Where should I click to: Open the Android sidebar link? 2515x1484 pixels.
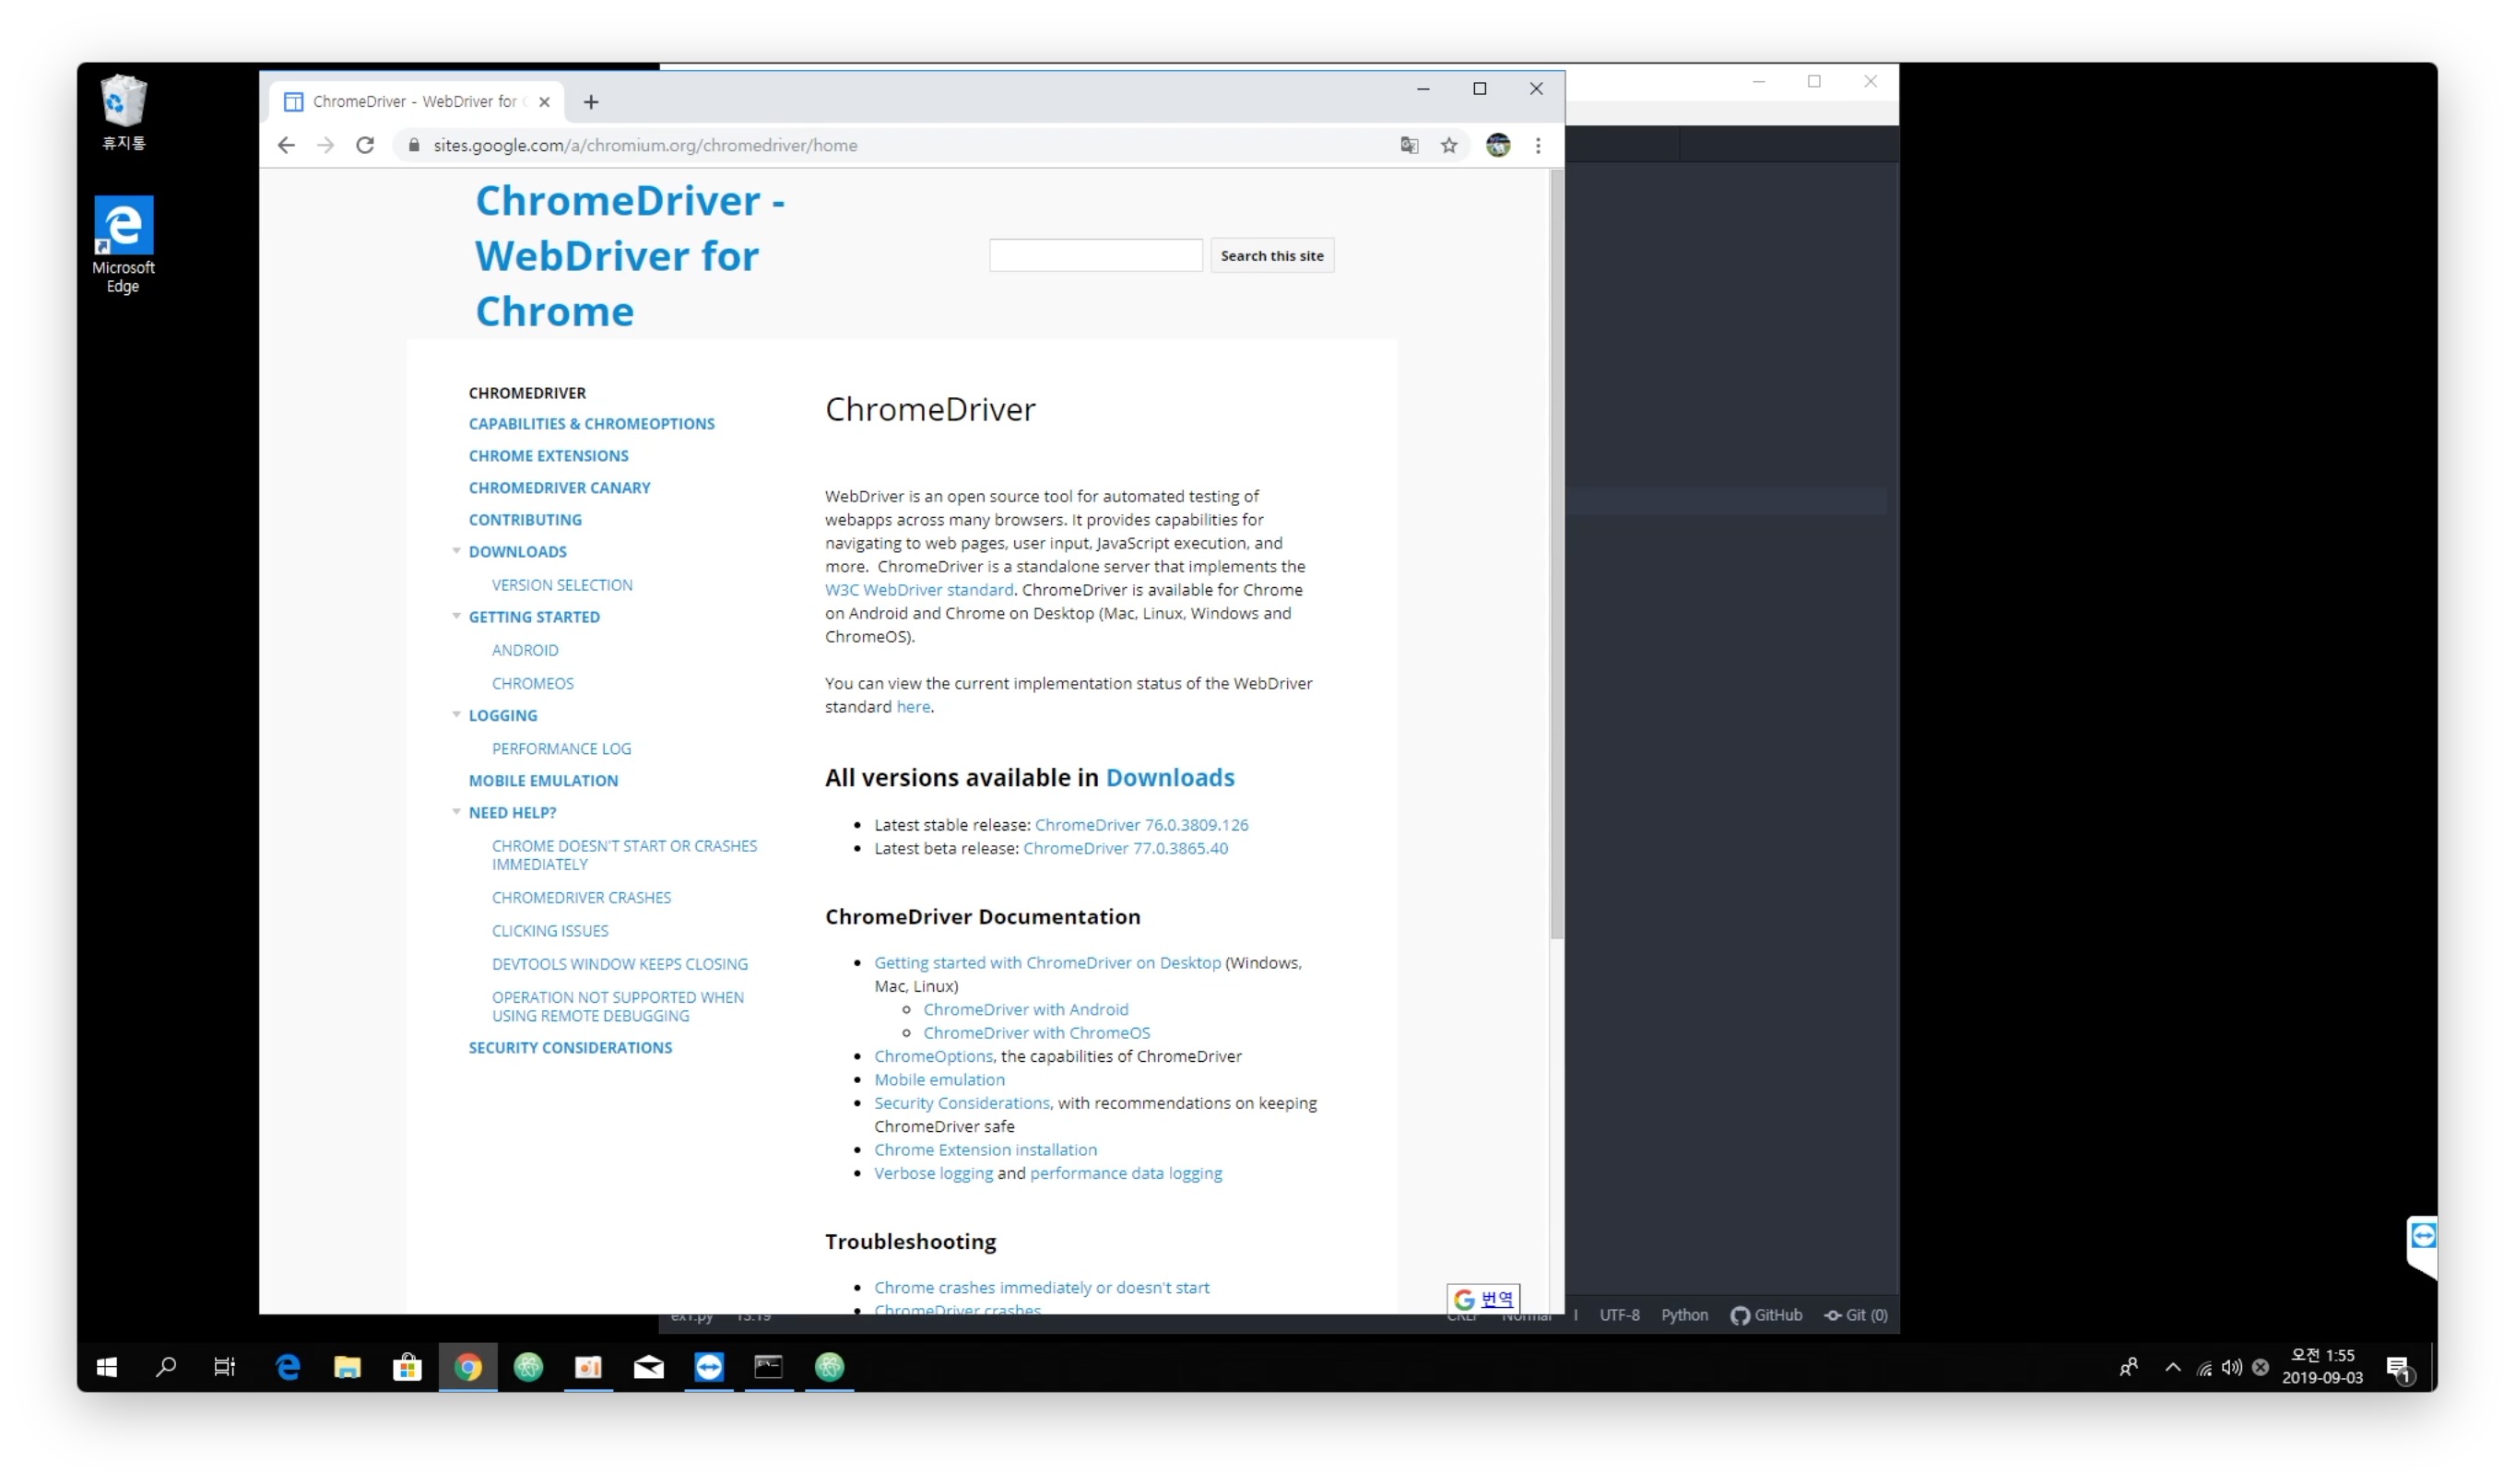click(525, 650)
